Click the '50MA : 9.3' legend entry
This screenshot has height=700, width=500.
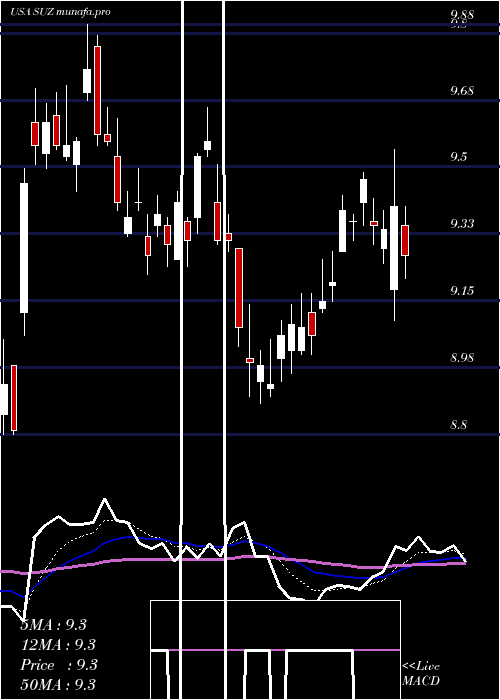[58, 684]
